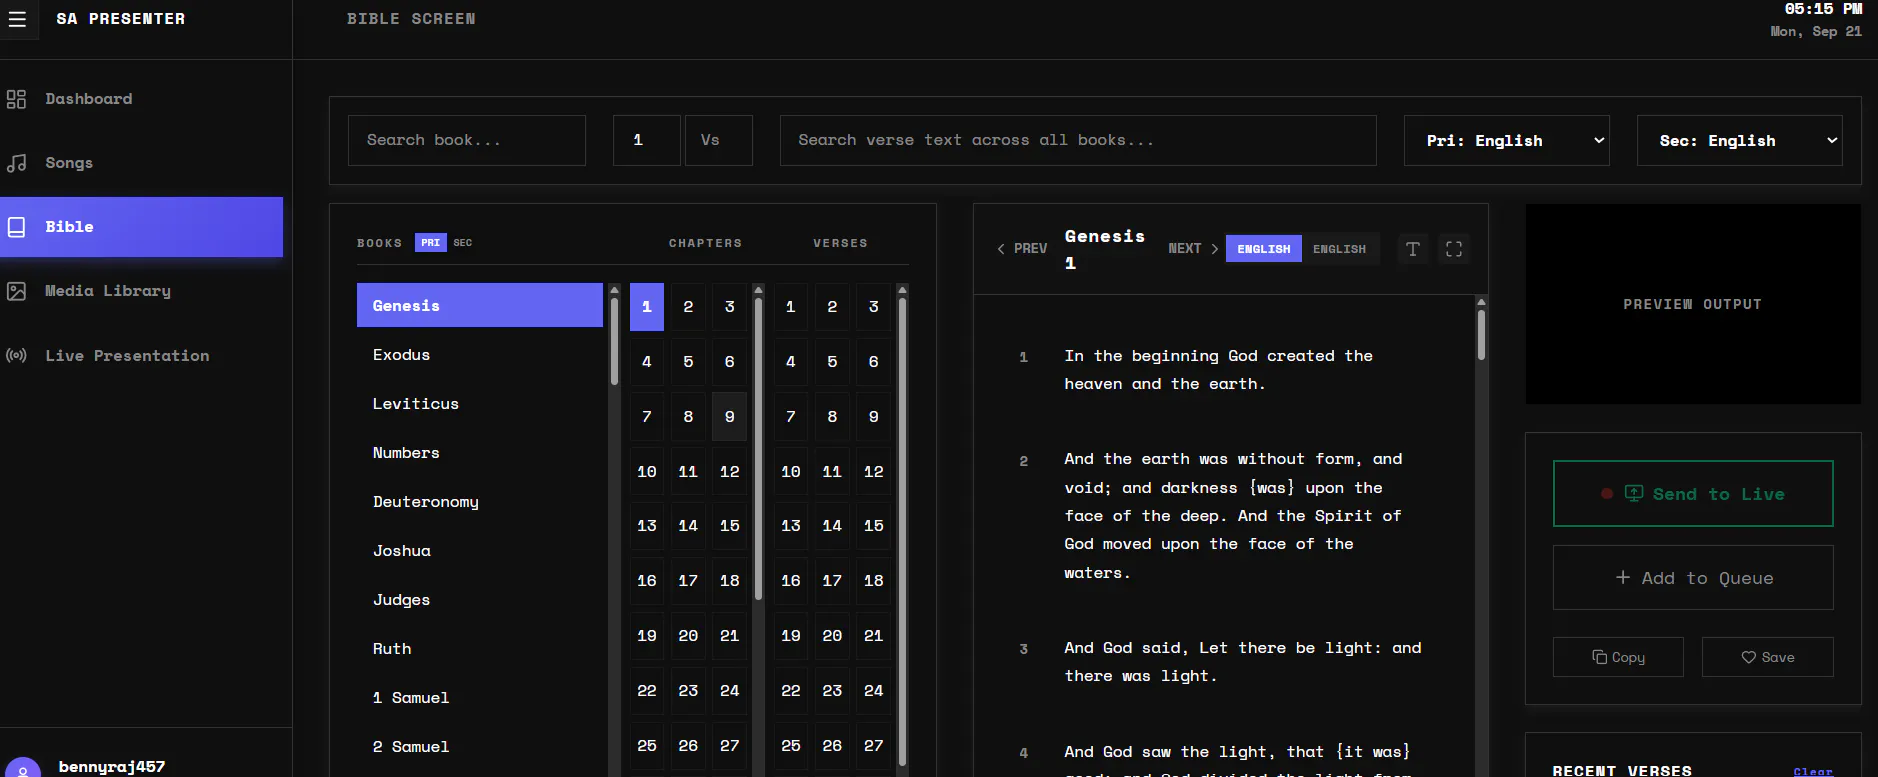Toggle PRI books language
Image resolution: width=1878 pixels, height=777 pixels.
click(430, 242)
